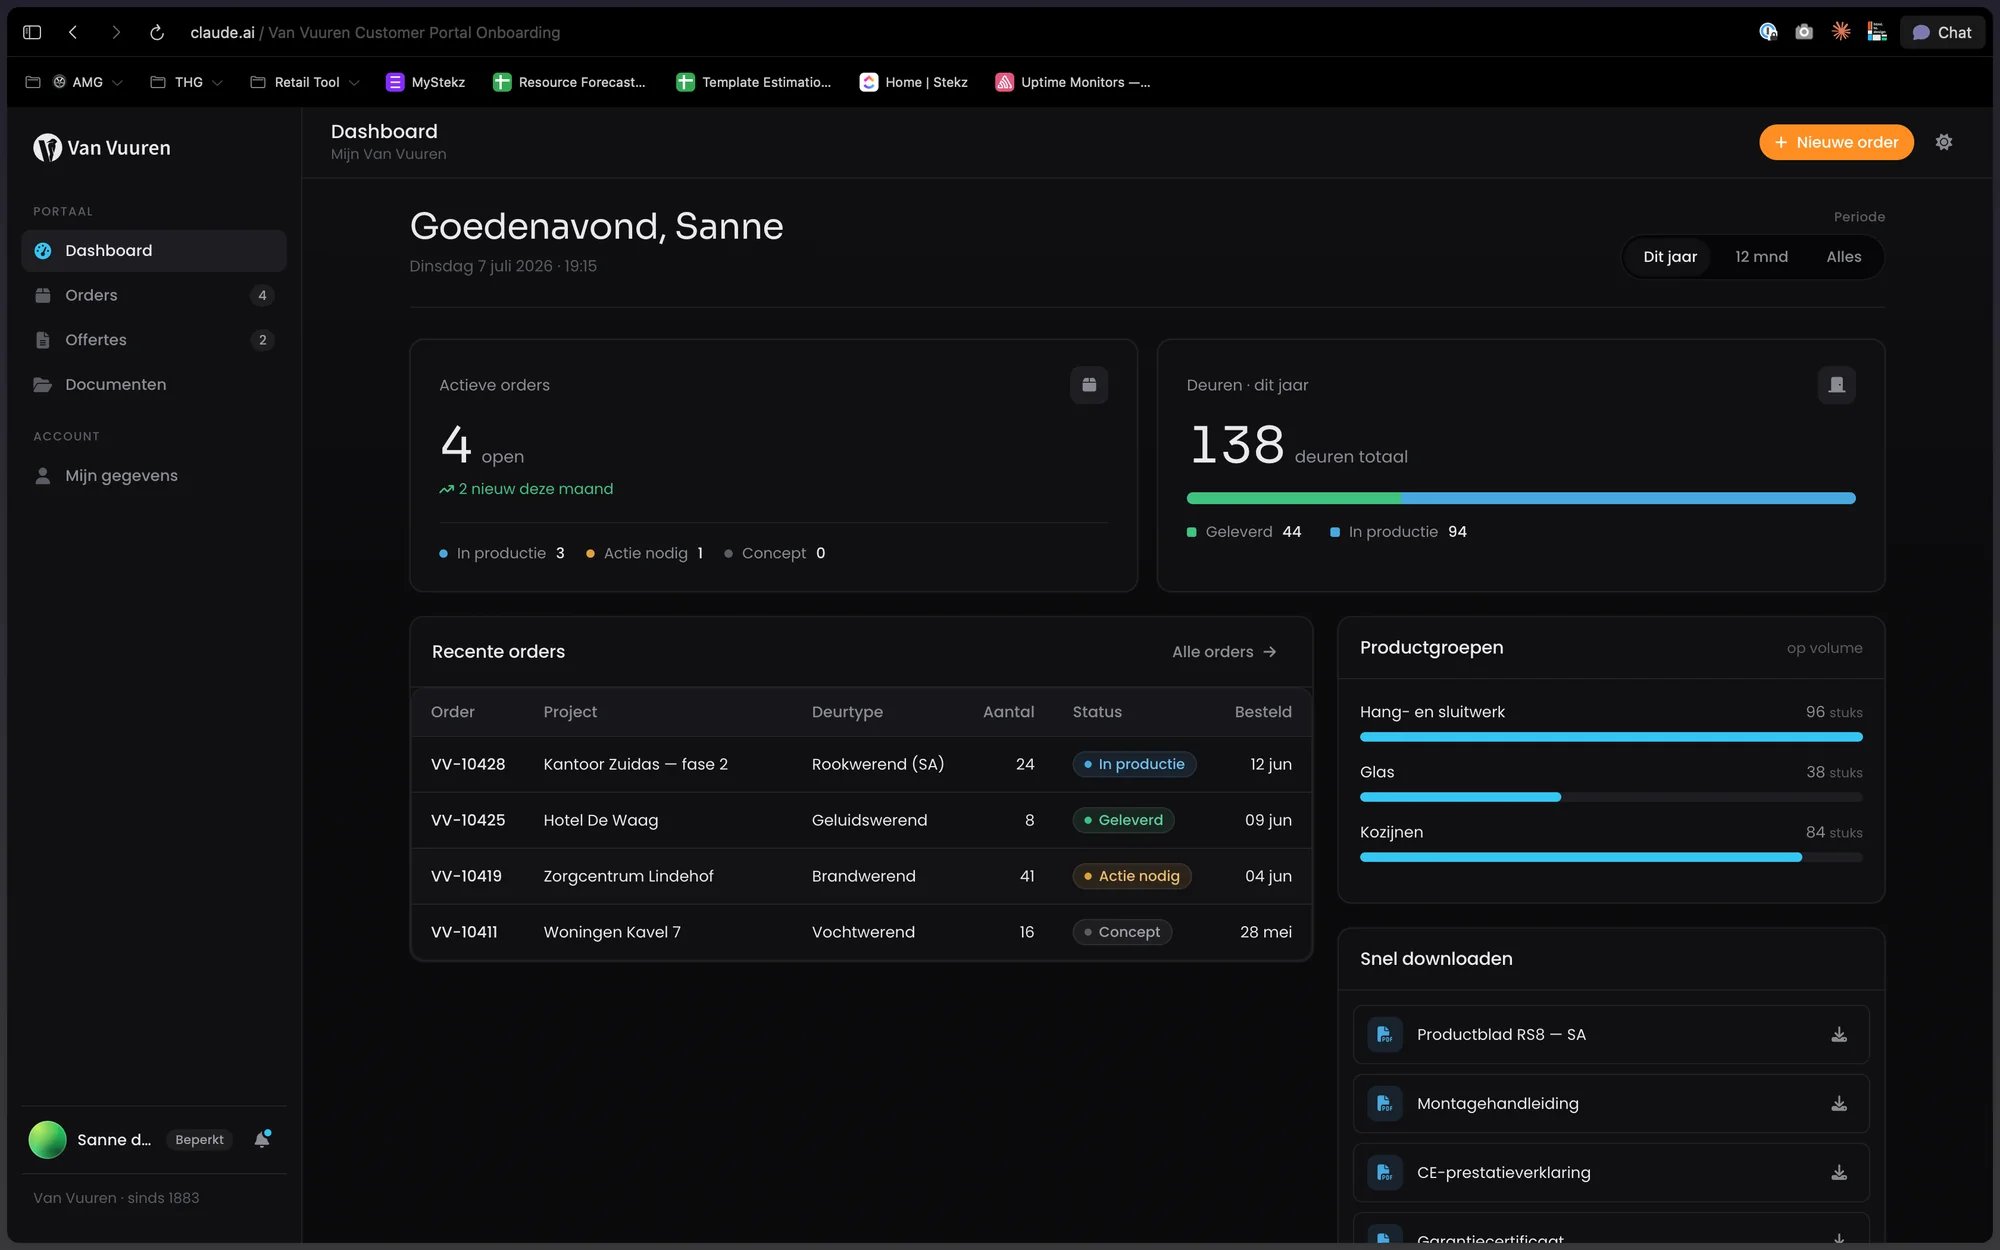Click the Zorgcentrum Lindehof project name
Screen dimensions: 2000x1250
pyautogui.click(x=628, y=876)
